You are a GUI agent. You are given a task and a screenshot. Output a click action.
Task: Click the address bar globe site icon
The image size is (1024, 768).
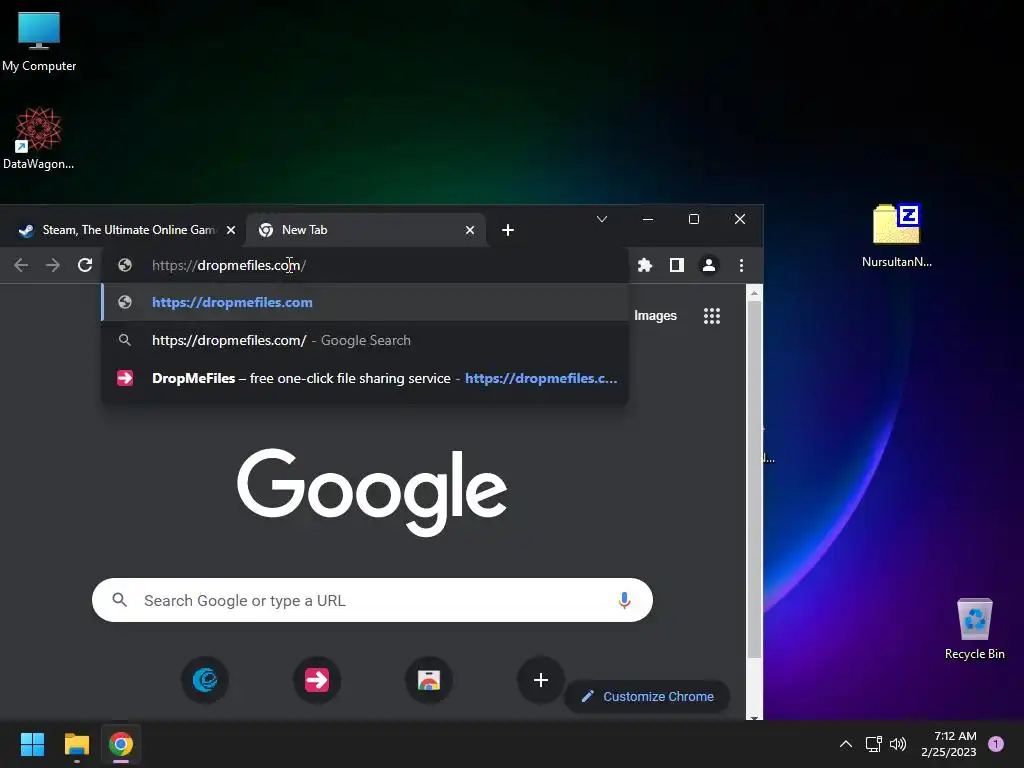pos(125,265)
